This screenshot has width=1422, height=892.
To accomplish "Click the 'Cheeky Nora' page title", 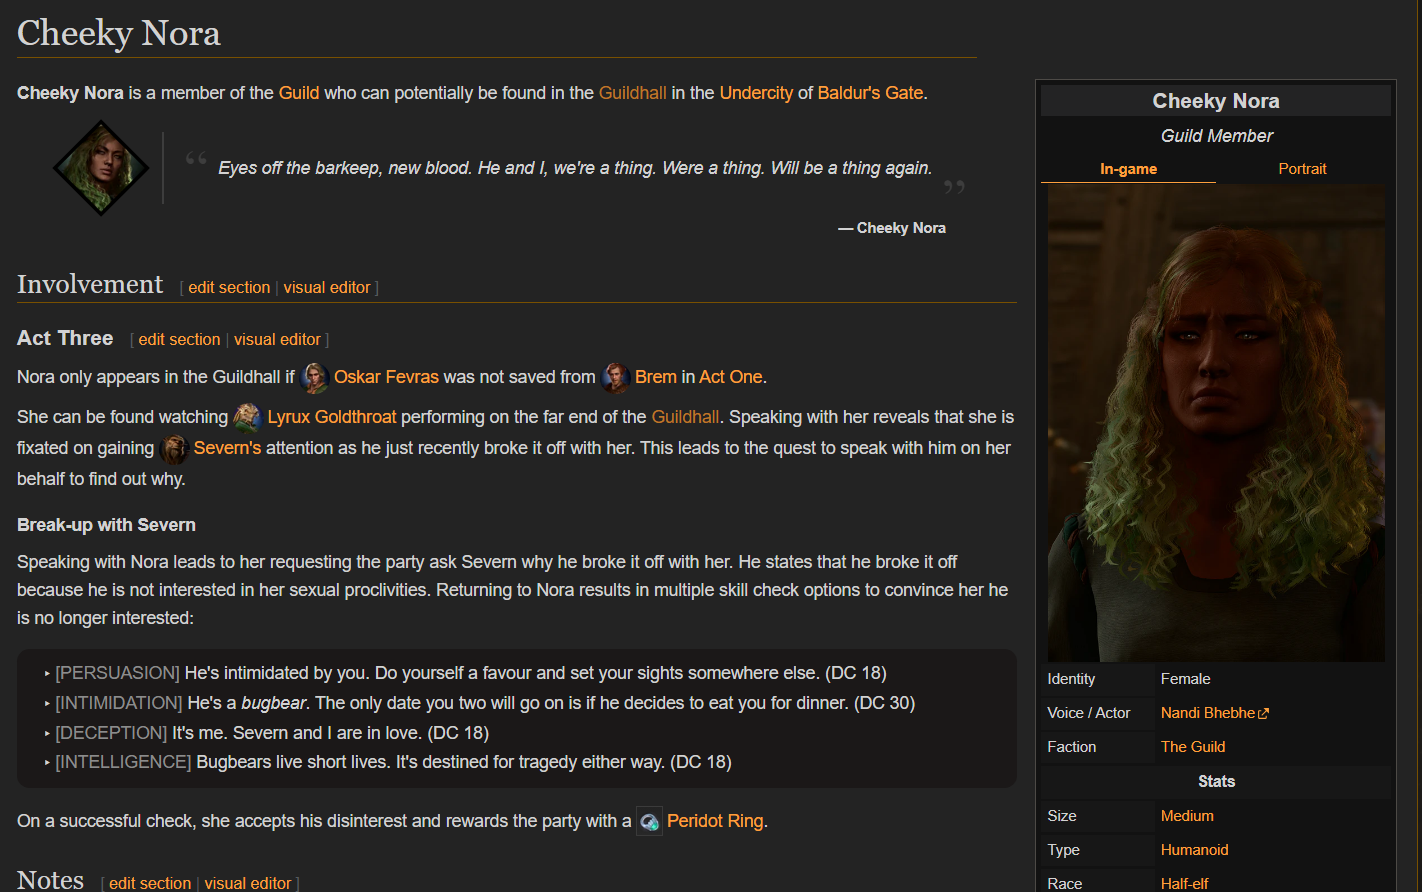I will point(119,33).
